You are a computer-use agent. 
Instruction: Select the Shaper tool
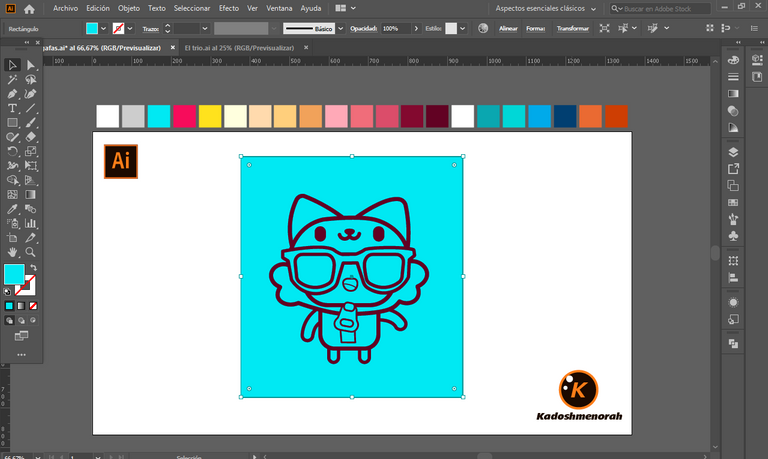point(12,137)
